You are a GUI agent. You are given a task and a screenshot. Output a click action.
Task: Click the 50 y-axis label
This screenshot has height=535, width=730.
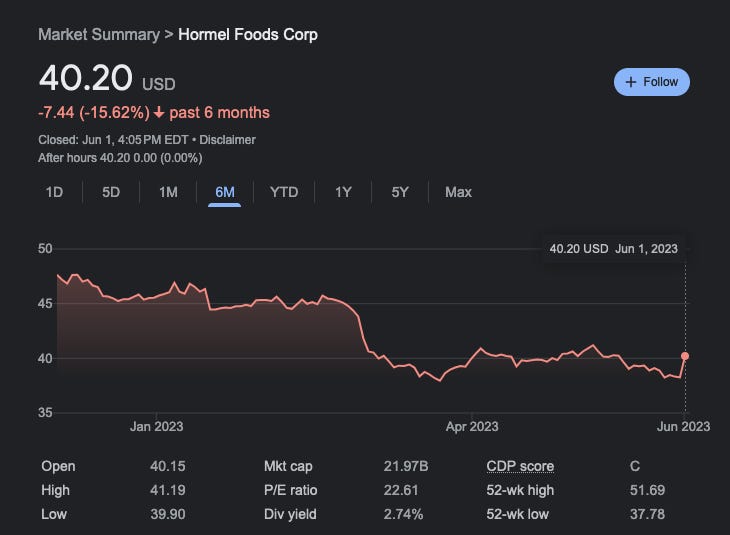click(x=45, y=249)
